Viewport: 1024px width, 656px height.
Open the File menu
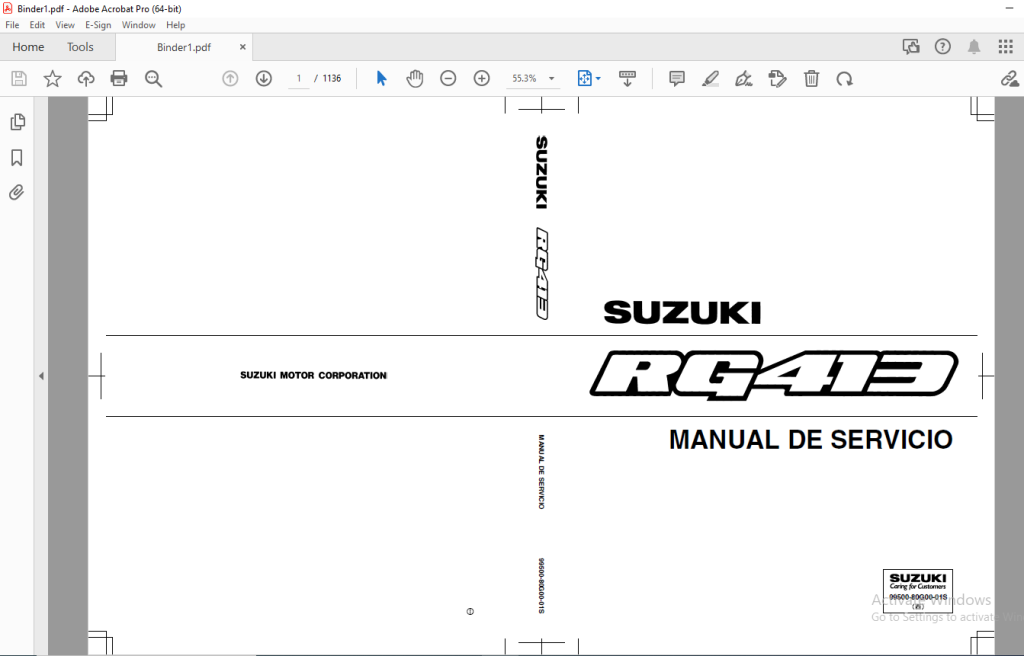coord(12,25)
